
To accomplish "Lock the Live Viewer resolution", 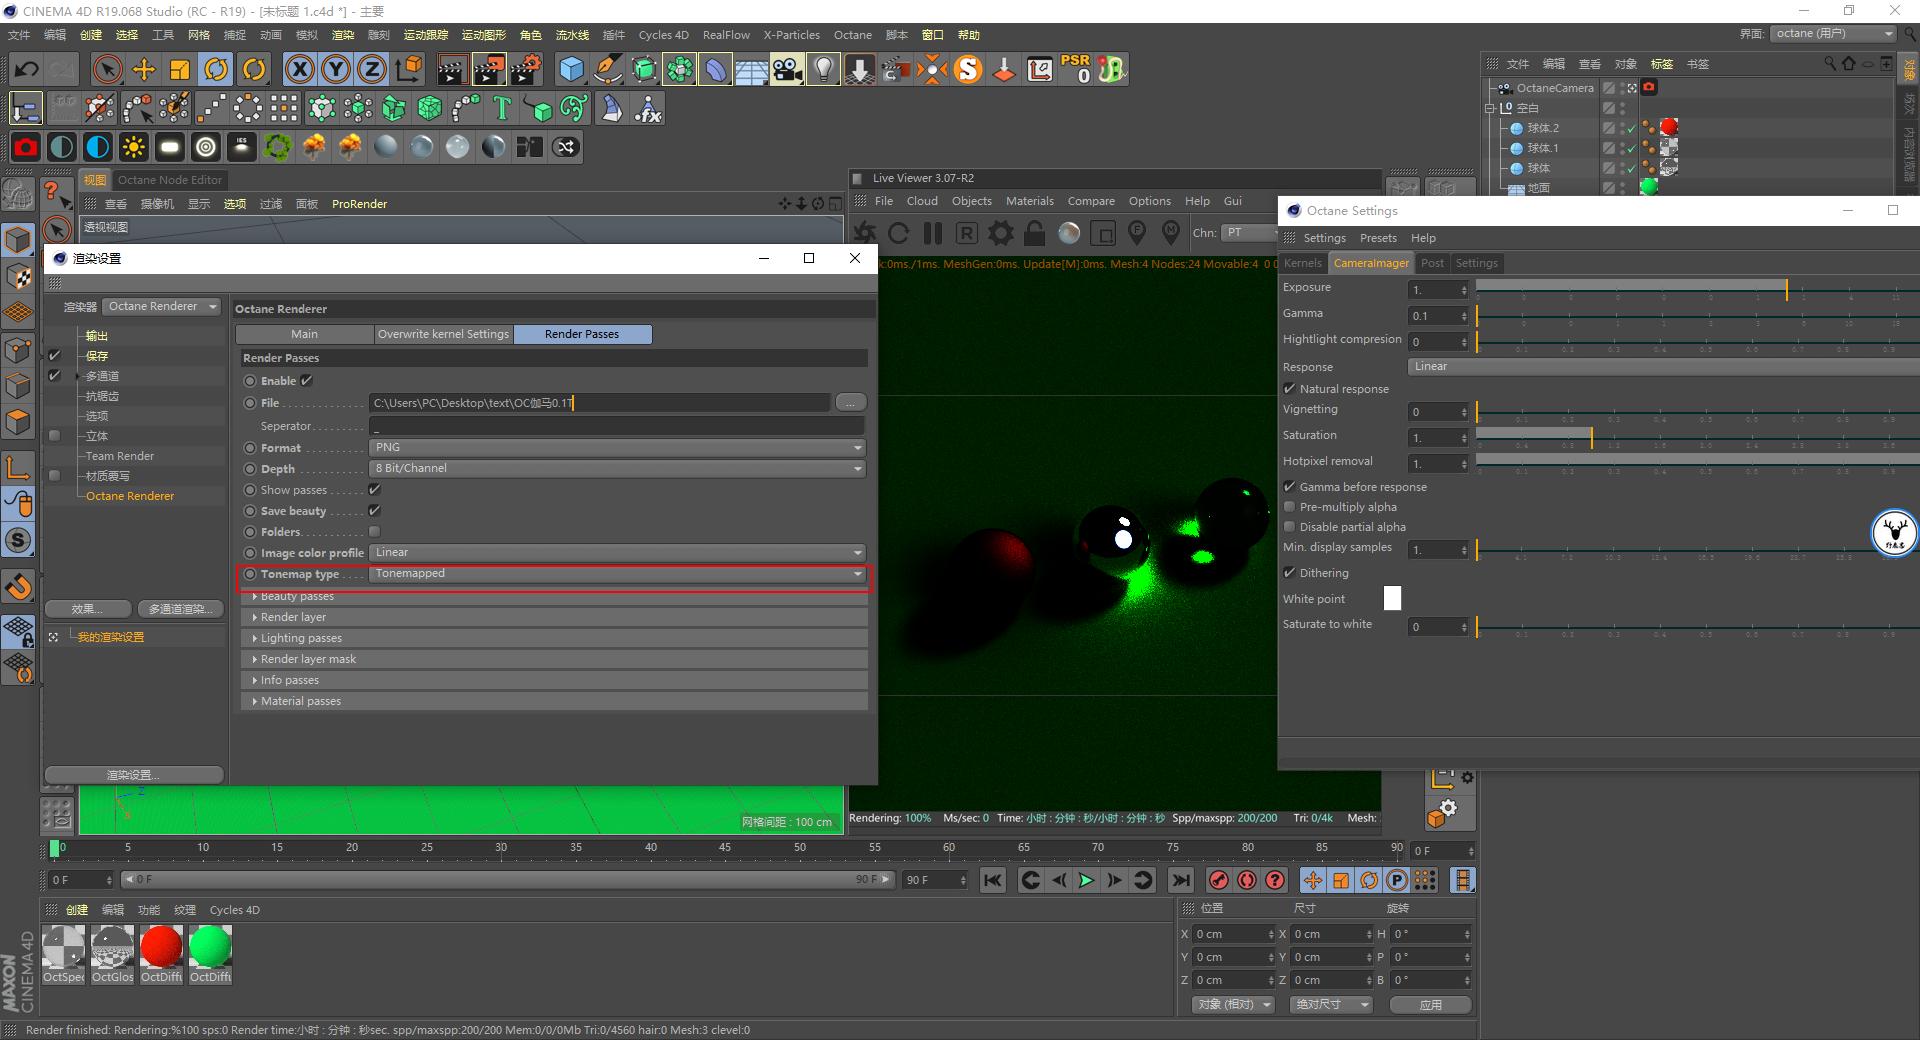I will point(1034,233).
